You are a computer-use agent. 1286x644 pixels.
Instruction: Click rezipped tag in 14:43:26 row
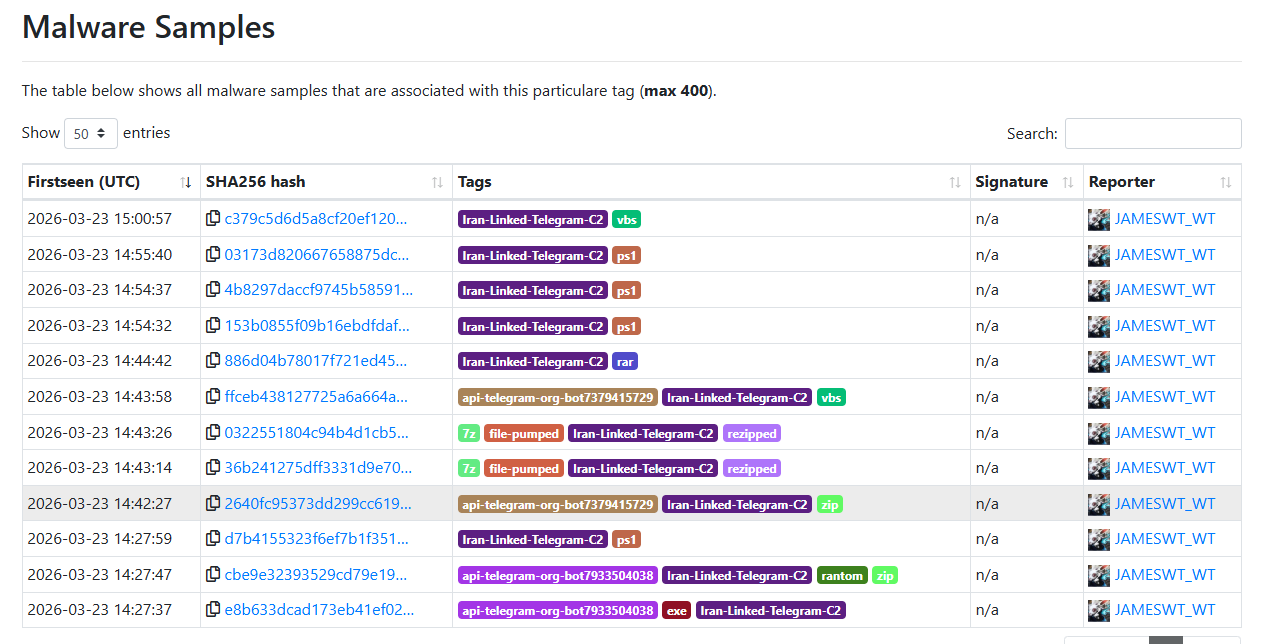click(x=751, y=433)
